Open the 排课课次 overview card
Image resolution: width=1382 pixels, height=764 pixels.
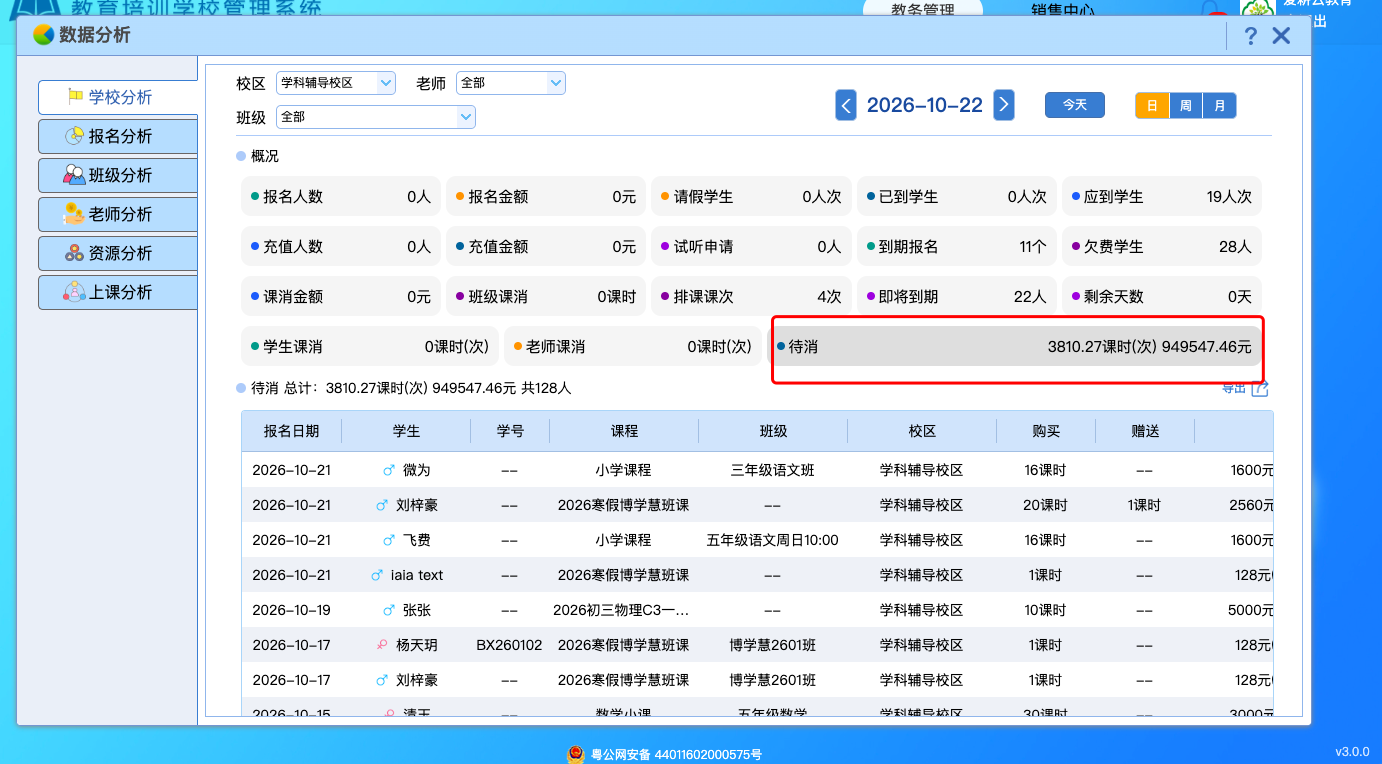[x=751, y=296]
